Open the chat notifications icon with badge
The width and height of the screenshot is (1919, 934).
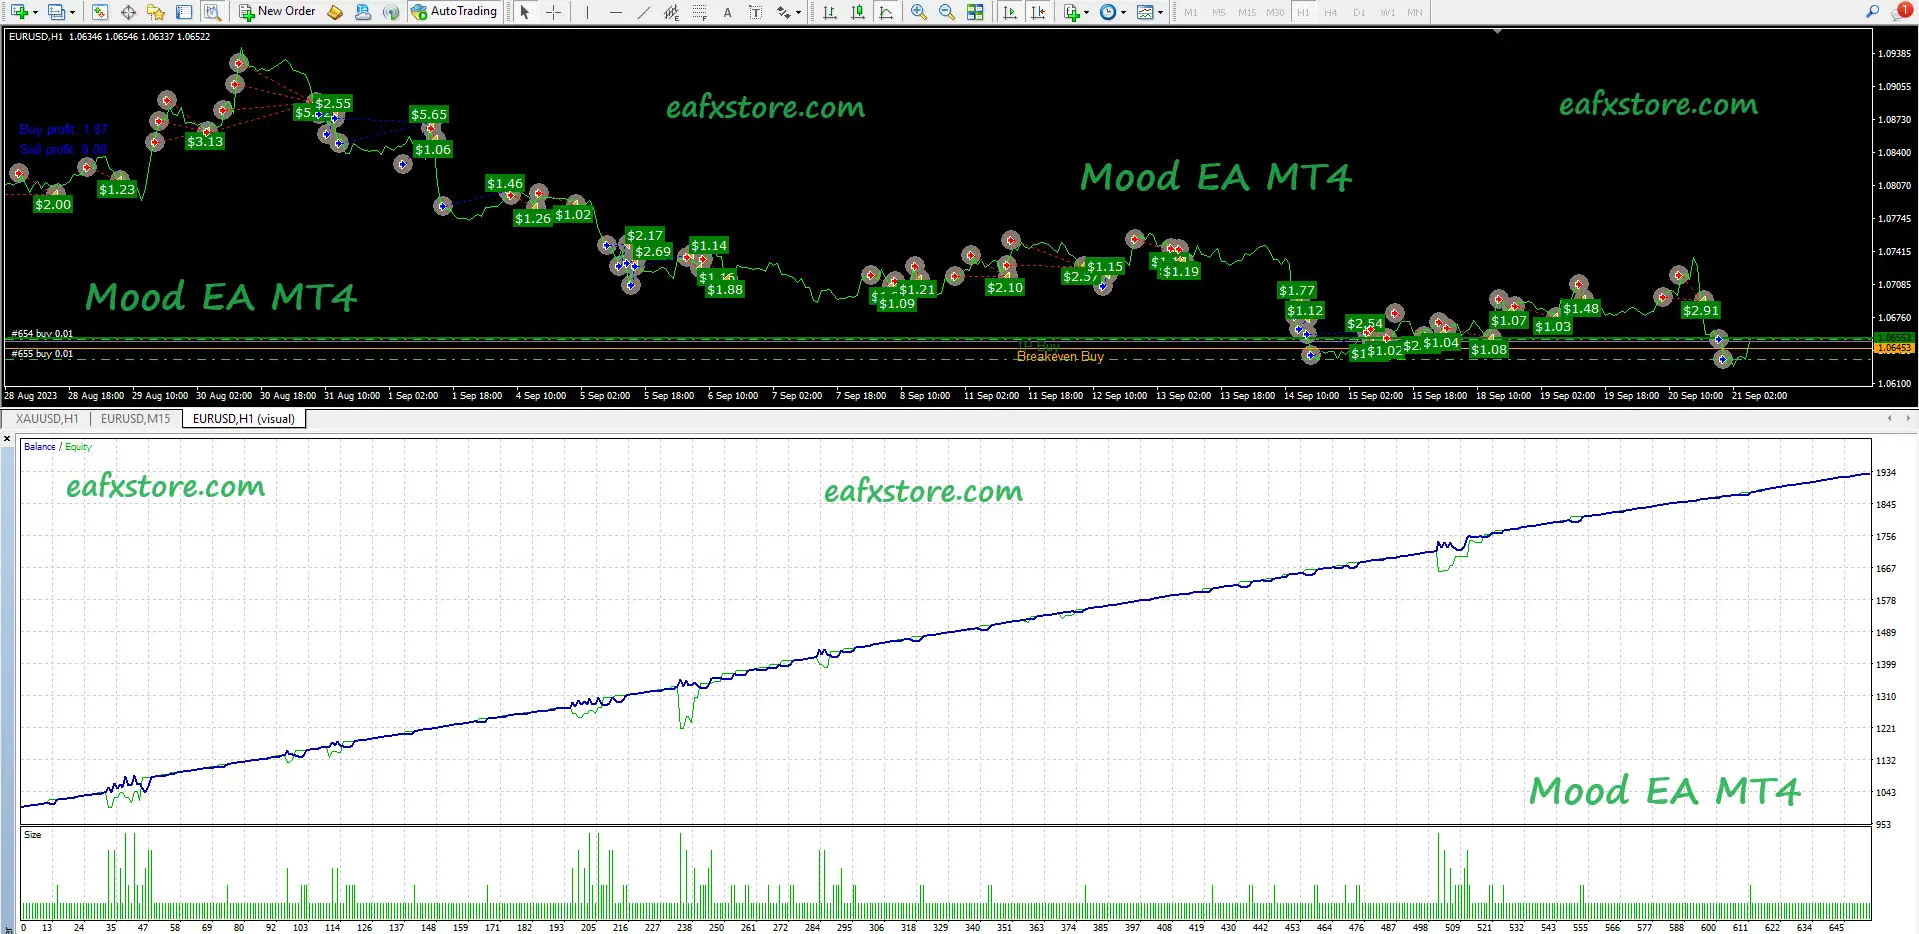coord(1901,12)
